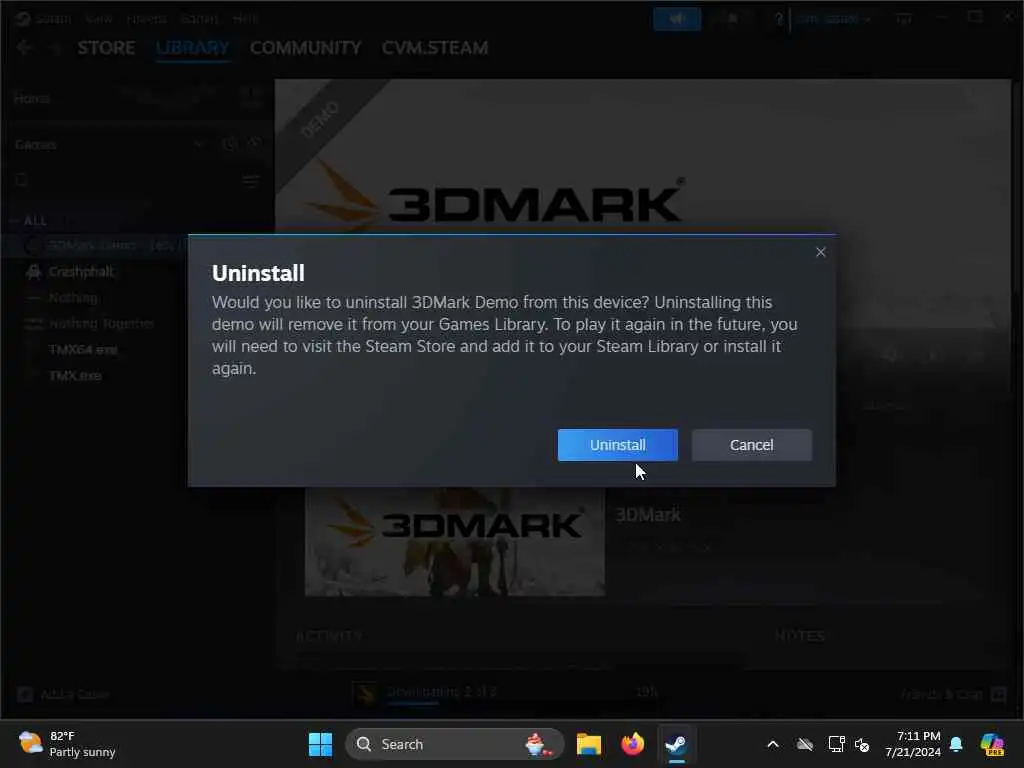Open the Games filter dropdown
The height and width of the screenshot is (768, 1024).
coord(109,144)
